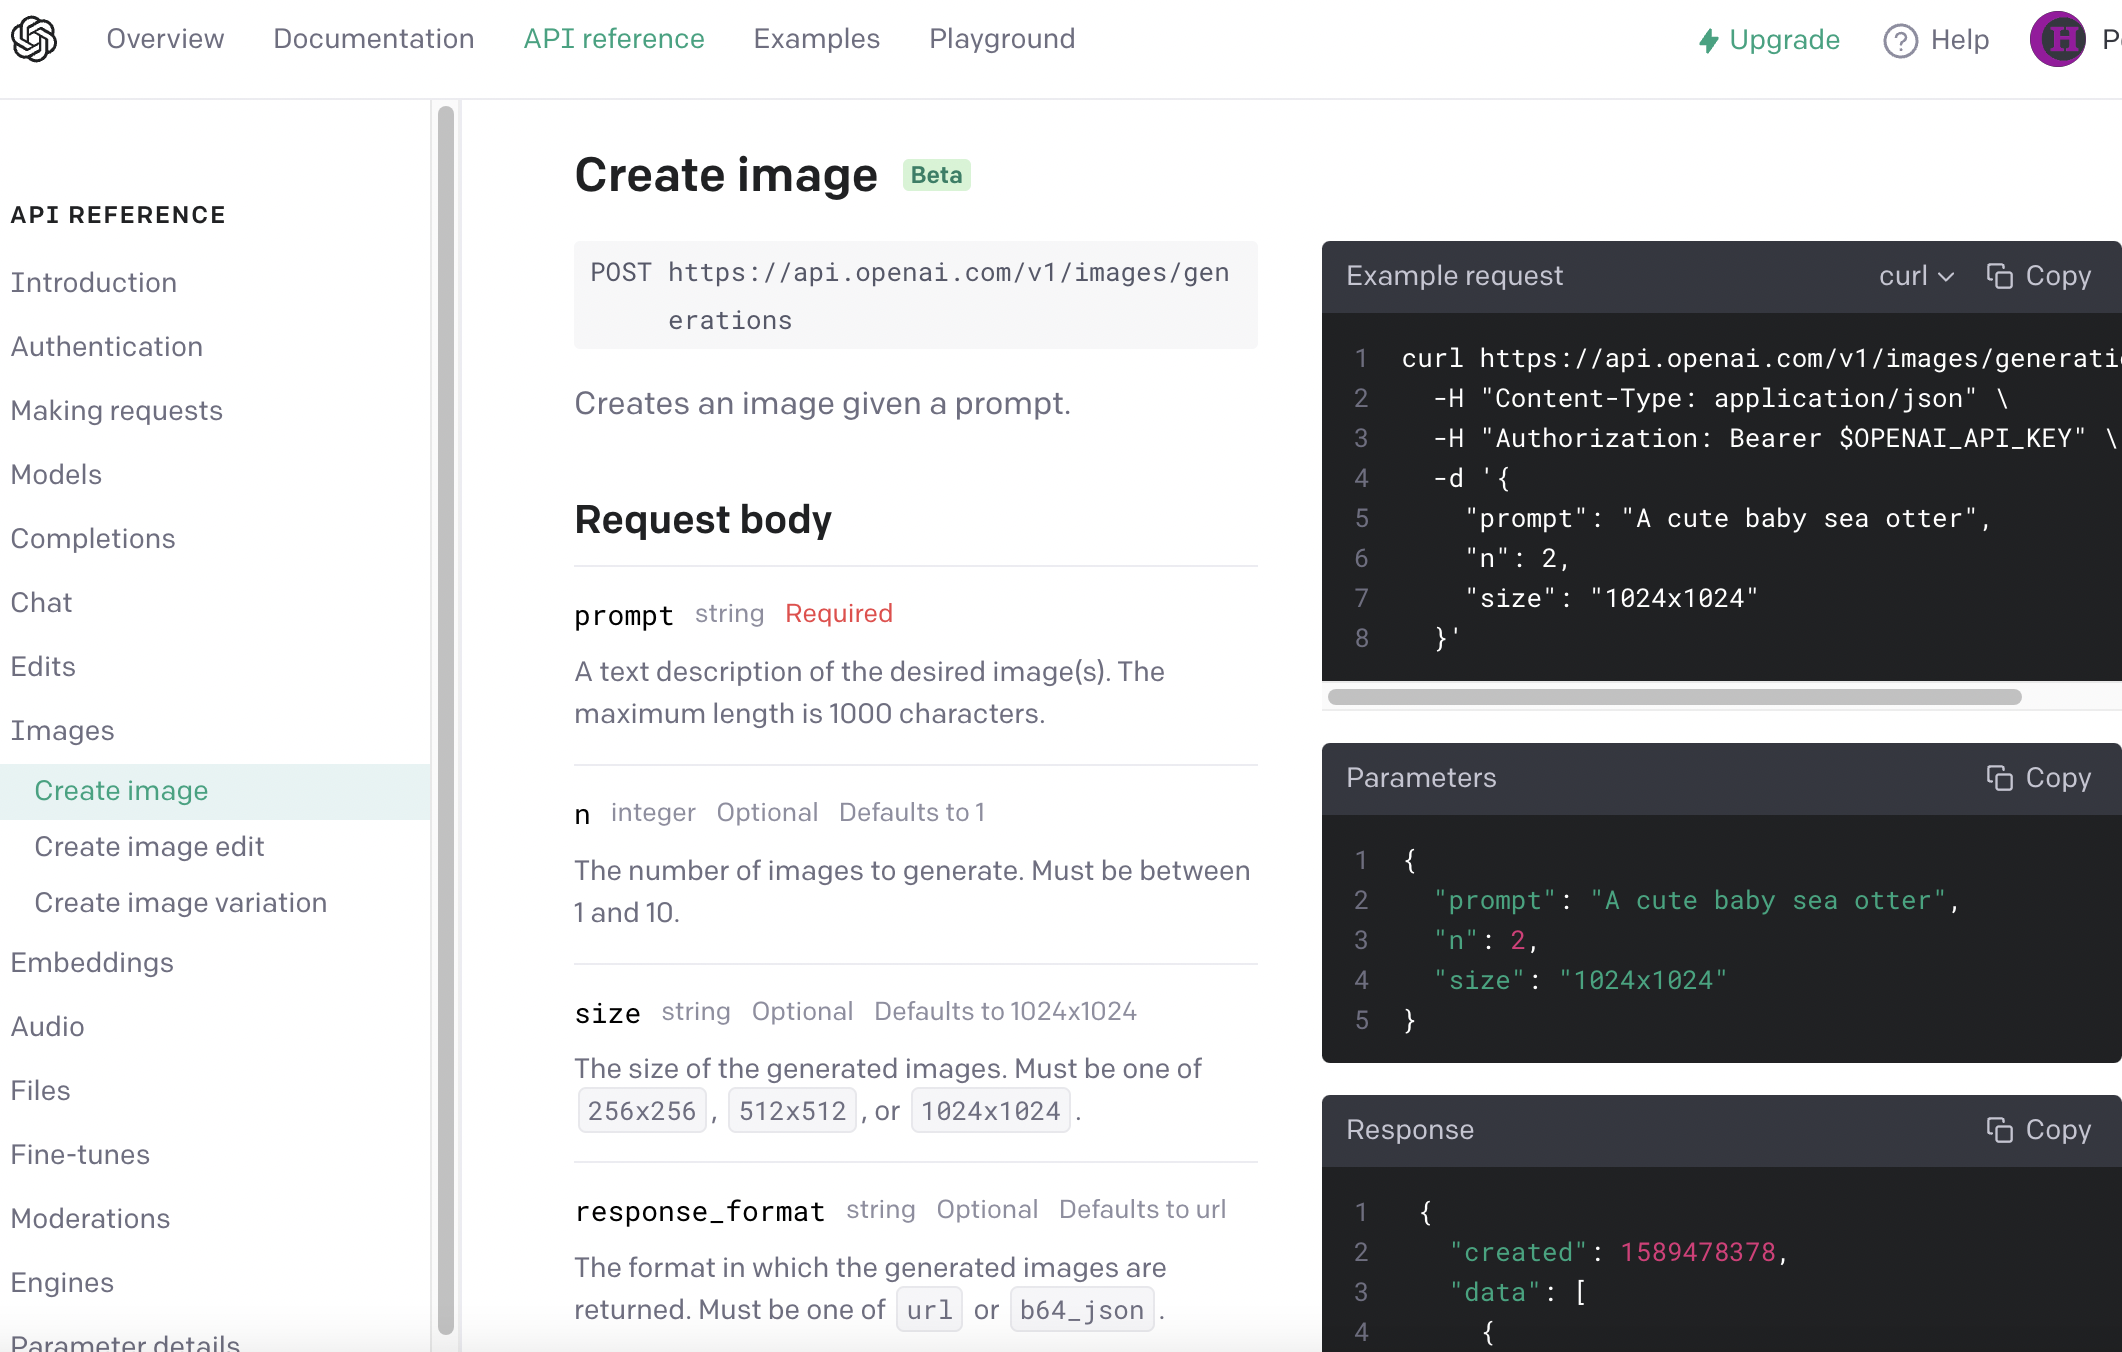The image size is (2122, 1352).
Task: Navigate to Authentication in sidebar
Action: pos(107,347)
